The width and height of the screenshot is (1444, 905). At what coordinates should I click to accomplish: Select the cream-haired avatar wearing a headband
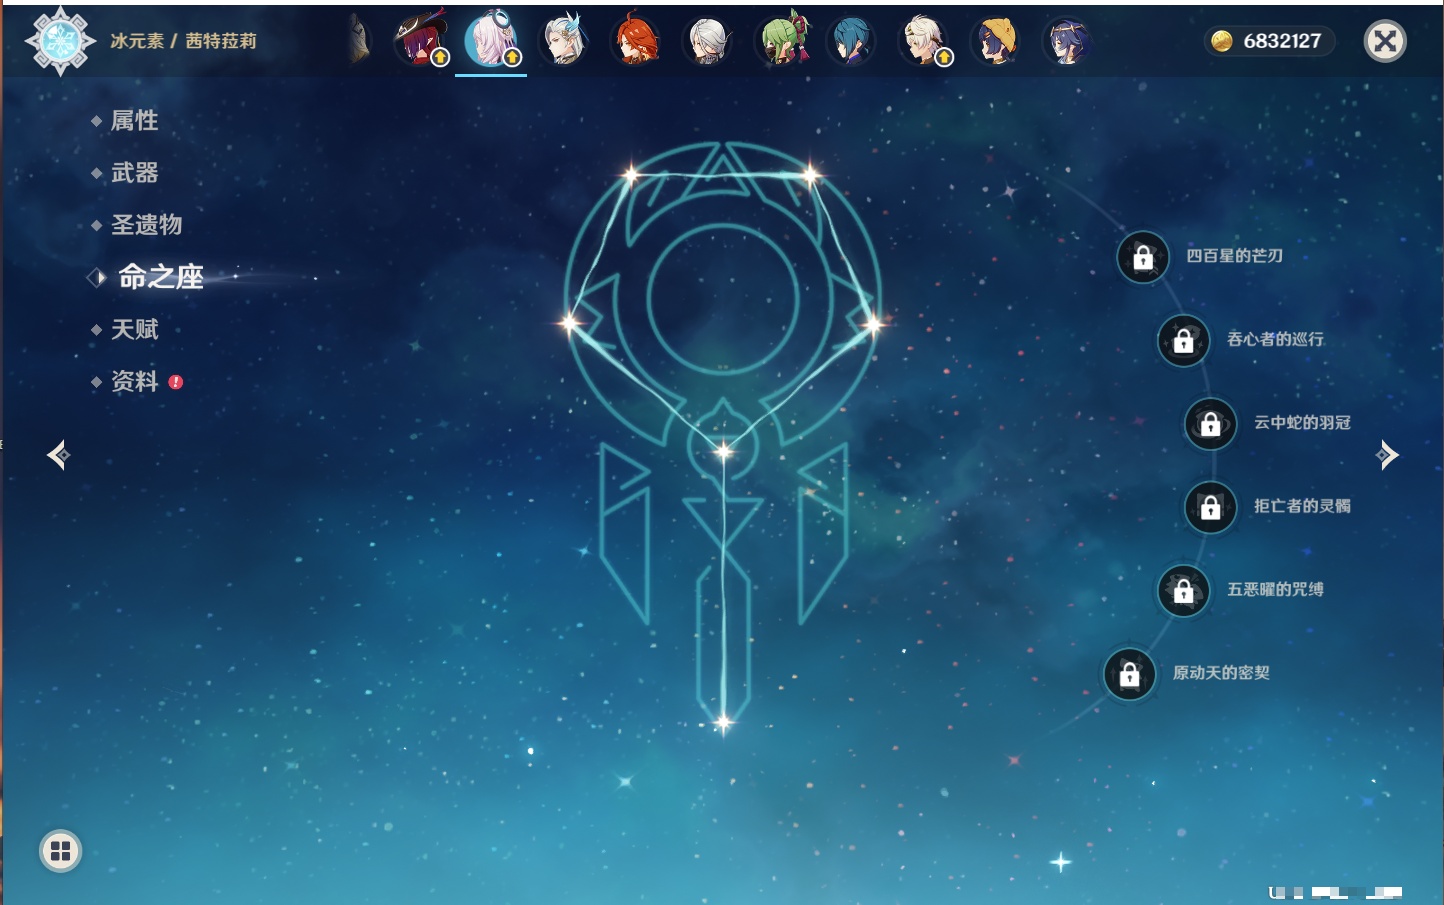(925, 41)
